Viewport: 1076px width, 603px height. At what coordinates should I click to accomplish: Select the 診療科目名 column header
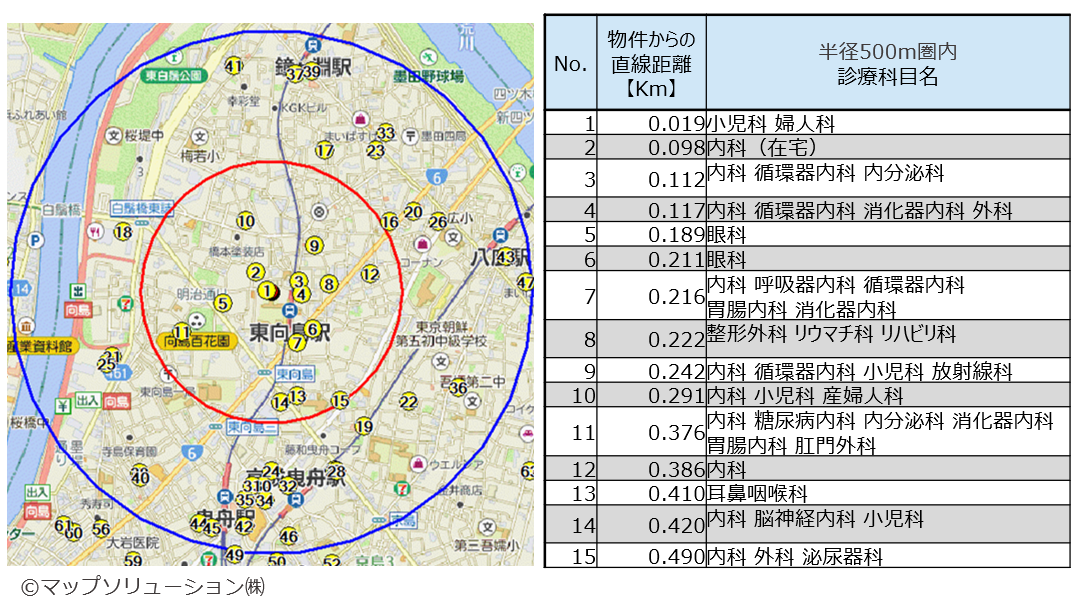(888, 62)
